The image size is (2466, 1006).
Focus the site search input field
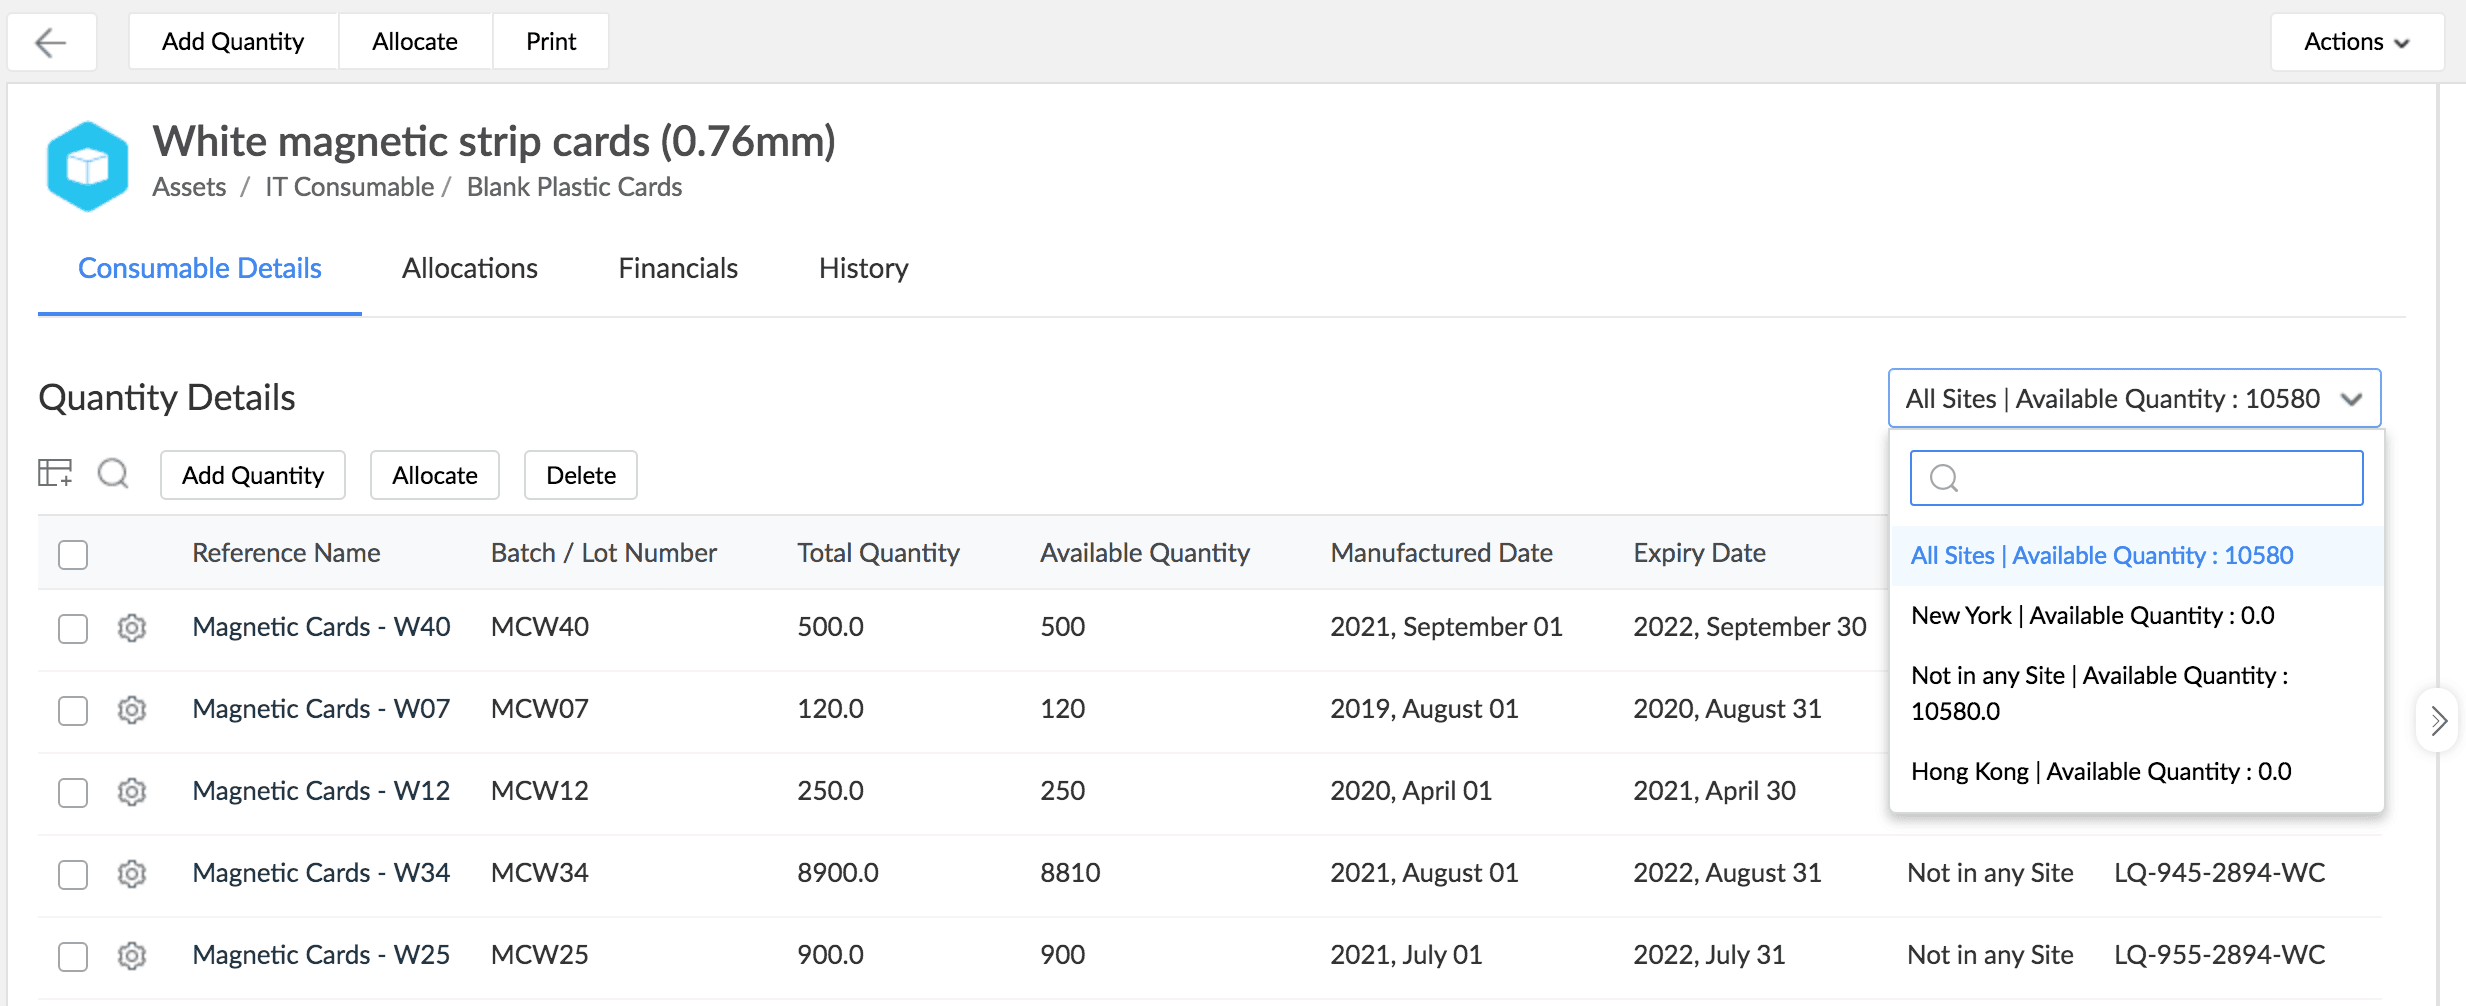pos(2150,478)
